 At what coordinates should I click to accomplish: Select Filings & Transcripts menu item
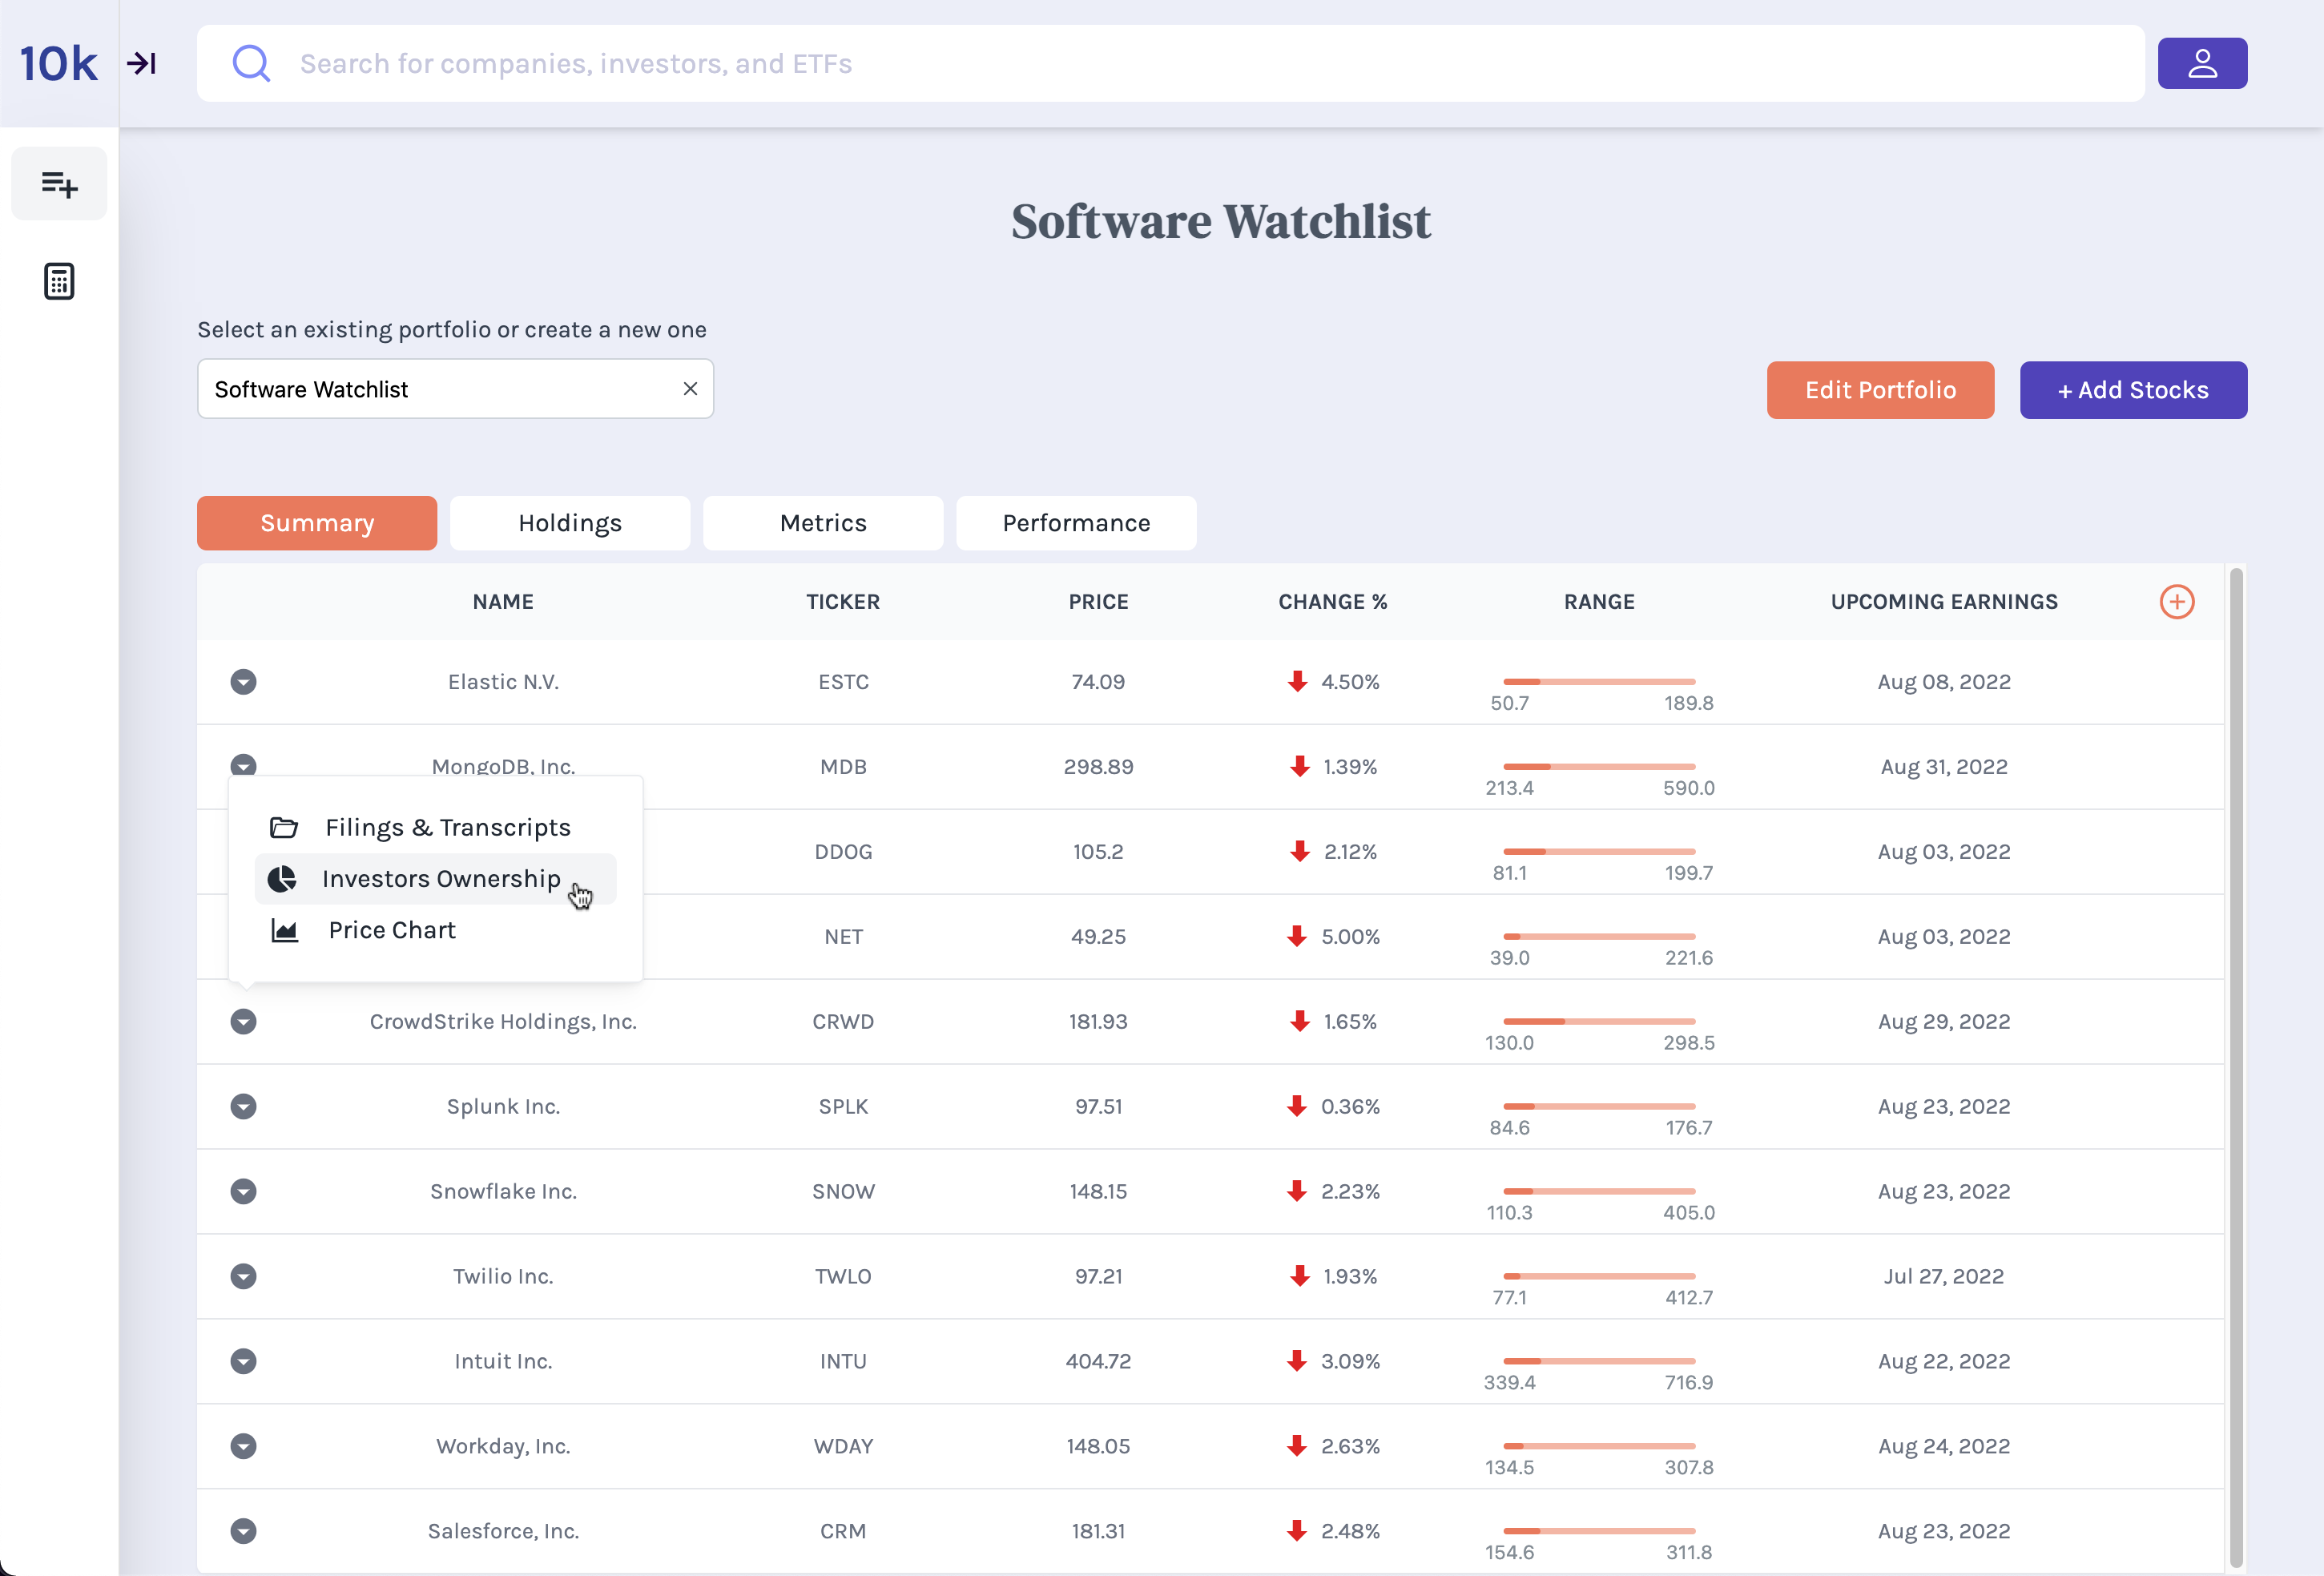click(435, 828)
